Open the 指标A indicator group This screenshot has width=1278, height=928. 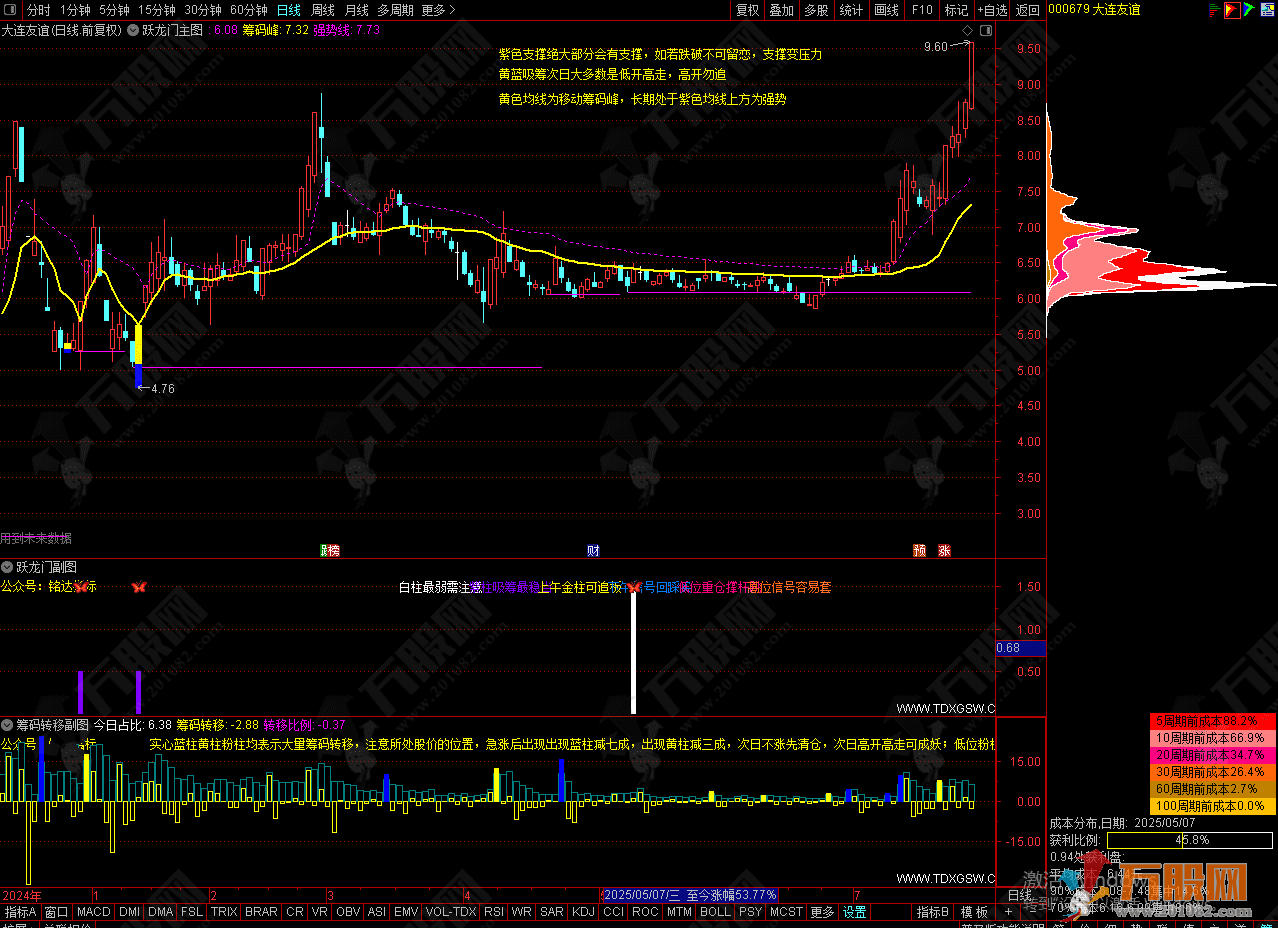[20, 912]
